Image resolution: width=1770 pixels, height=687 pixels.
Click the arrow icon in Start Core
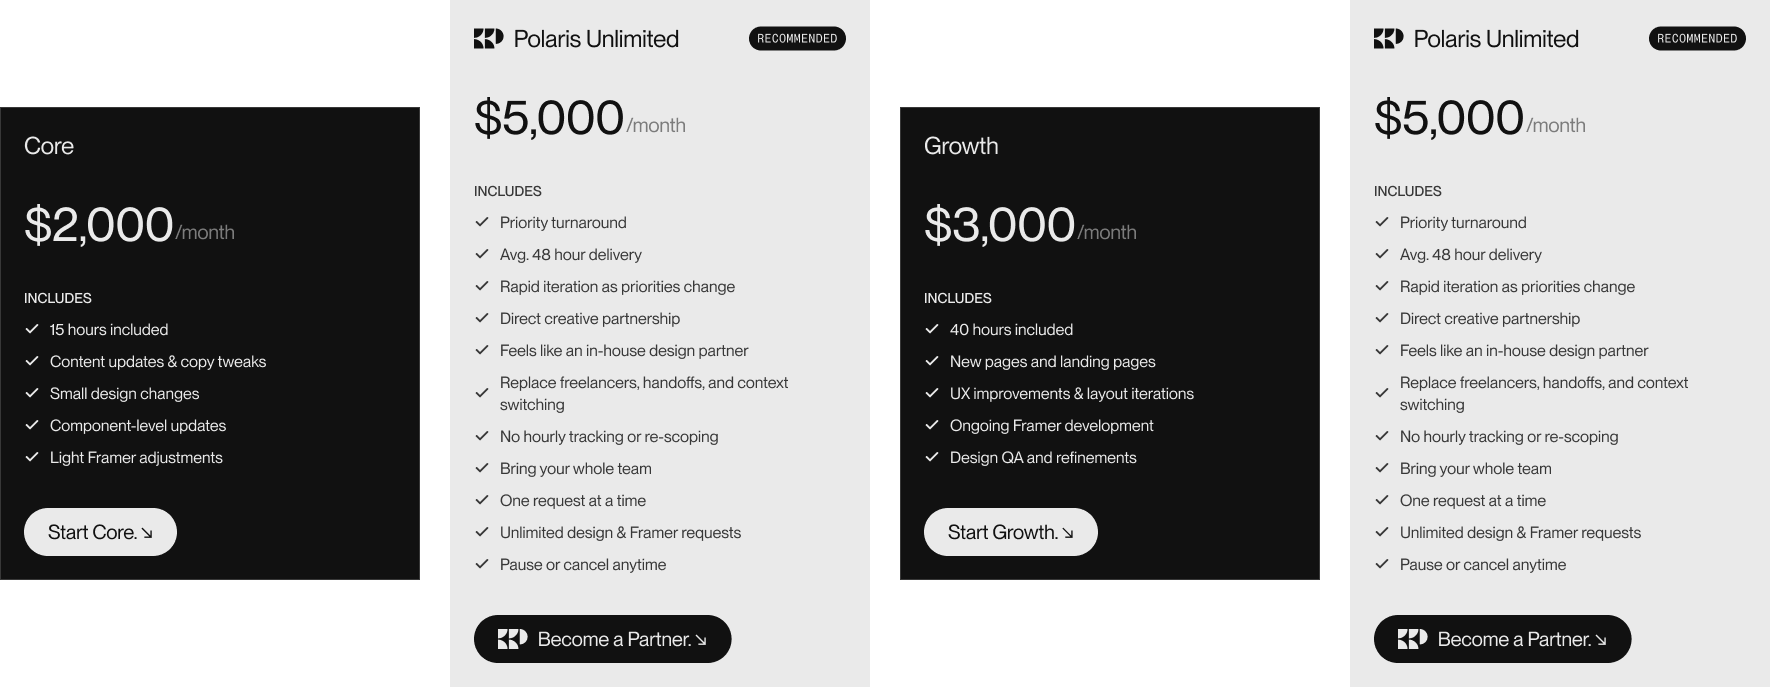[147, 533]
